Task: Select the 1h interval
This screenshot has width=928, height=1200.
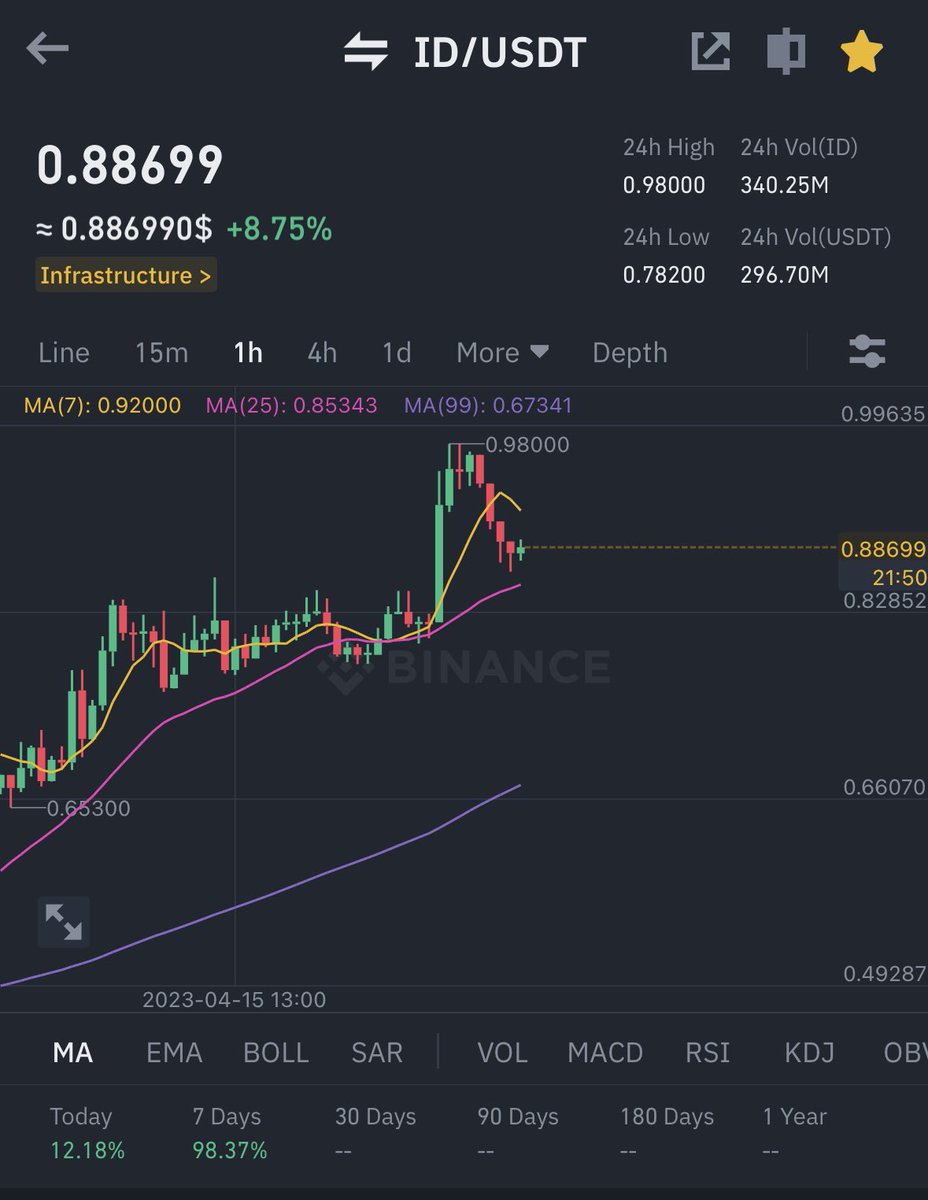Action: [x=248, y=353]
